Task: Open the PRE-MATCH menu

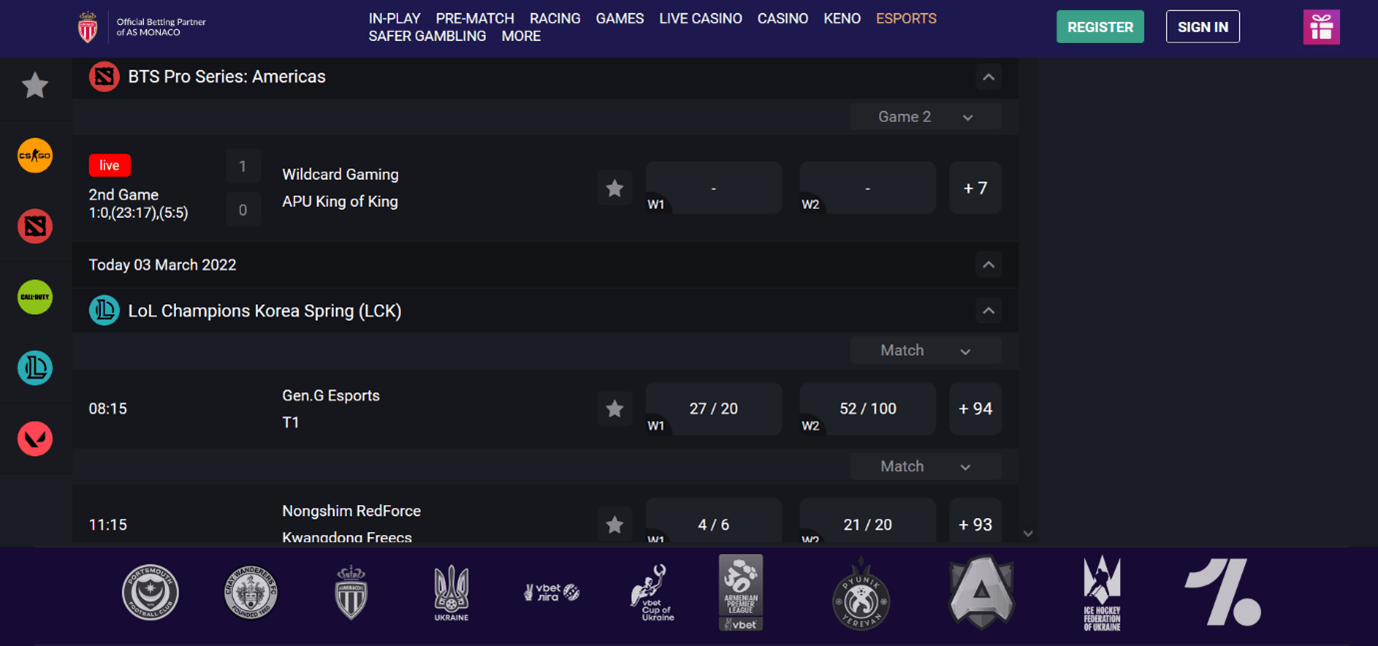Action: point(475,19)
